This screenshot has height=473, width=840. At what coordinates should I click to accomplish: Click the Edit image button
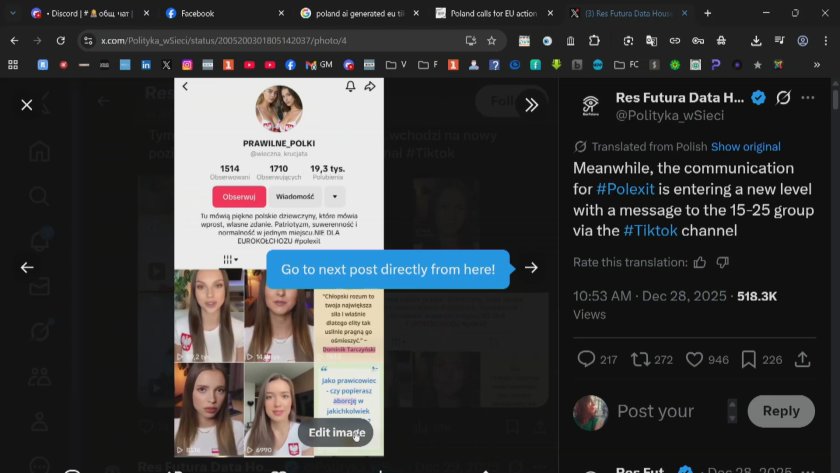(x=336, y=432)
